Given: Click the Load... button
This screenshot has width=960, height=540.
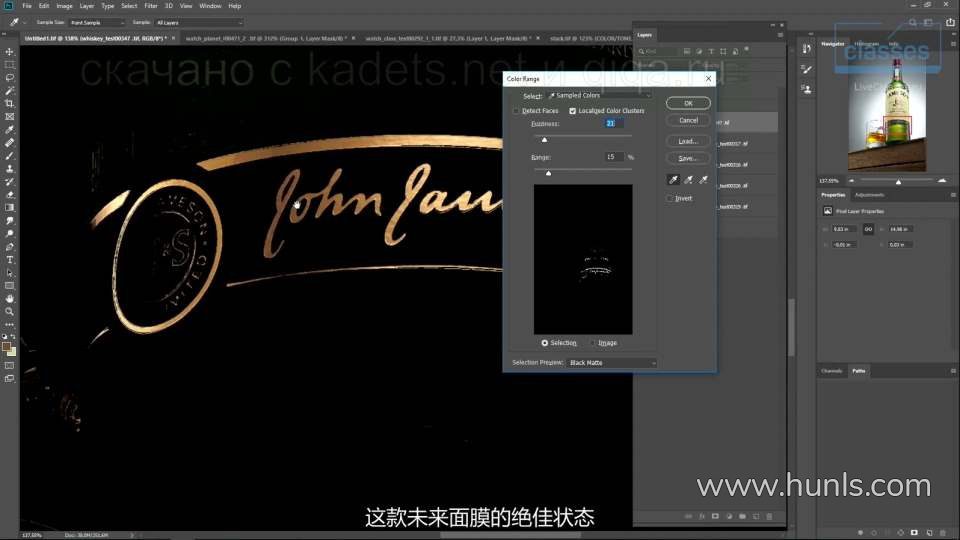Looking at the screenshot, I should (x=688, y=141).
